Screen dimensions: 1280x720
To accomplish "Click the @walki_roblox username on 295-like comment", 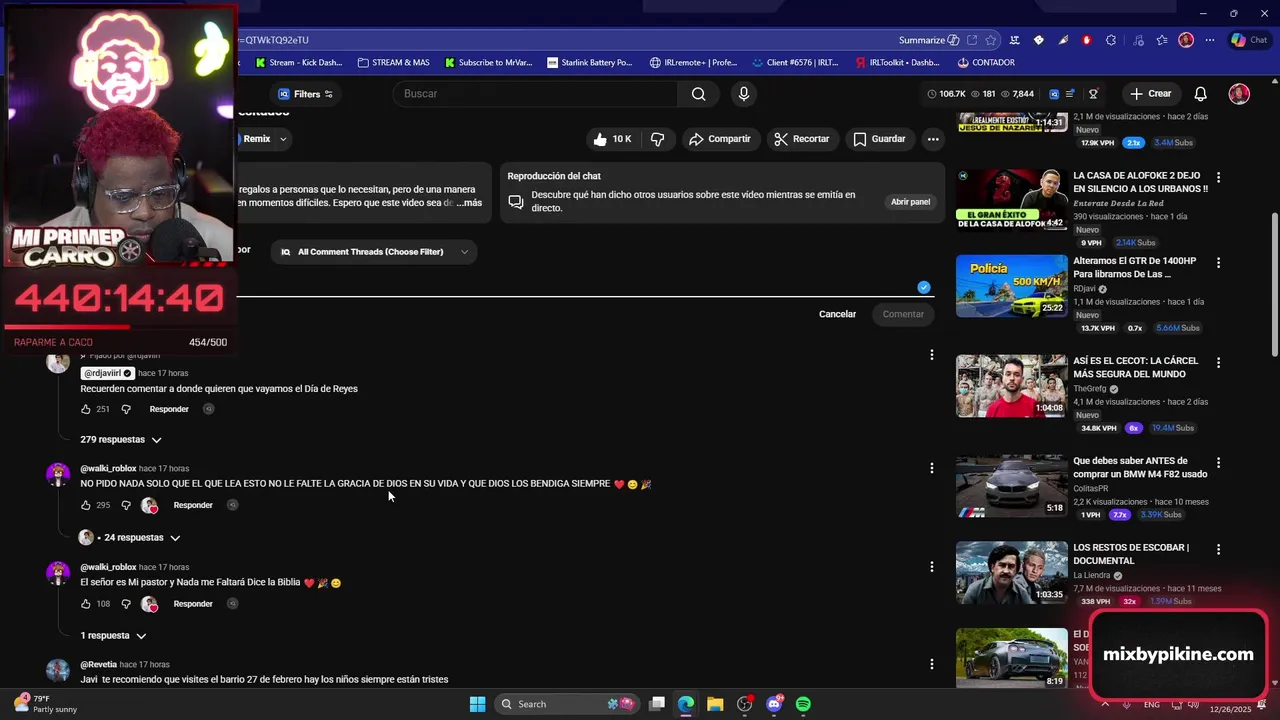I will (108, 468).
